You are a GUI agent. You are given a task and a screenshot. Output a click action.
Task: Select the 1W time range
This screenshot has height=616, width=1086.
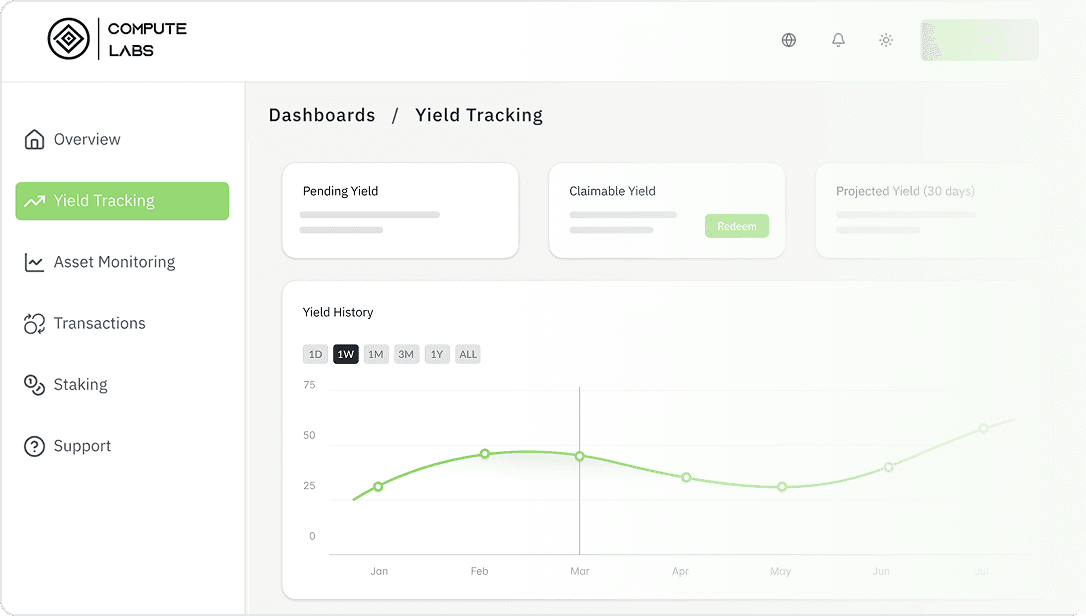pyautogui.click(x=346, y=354)
